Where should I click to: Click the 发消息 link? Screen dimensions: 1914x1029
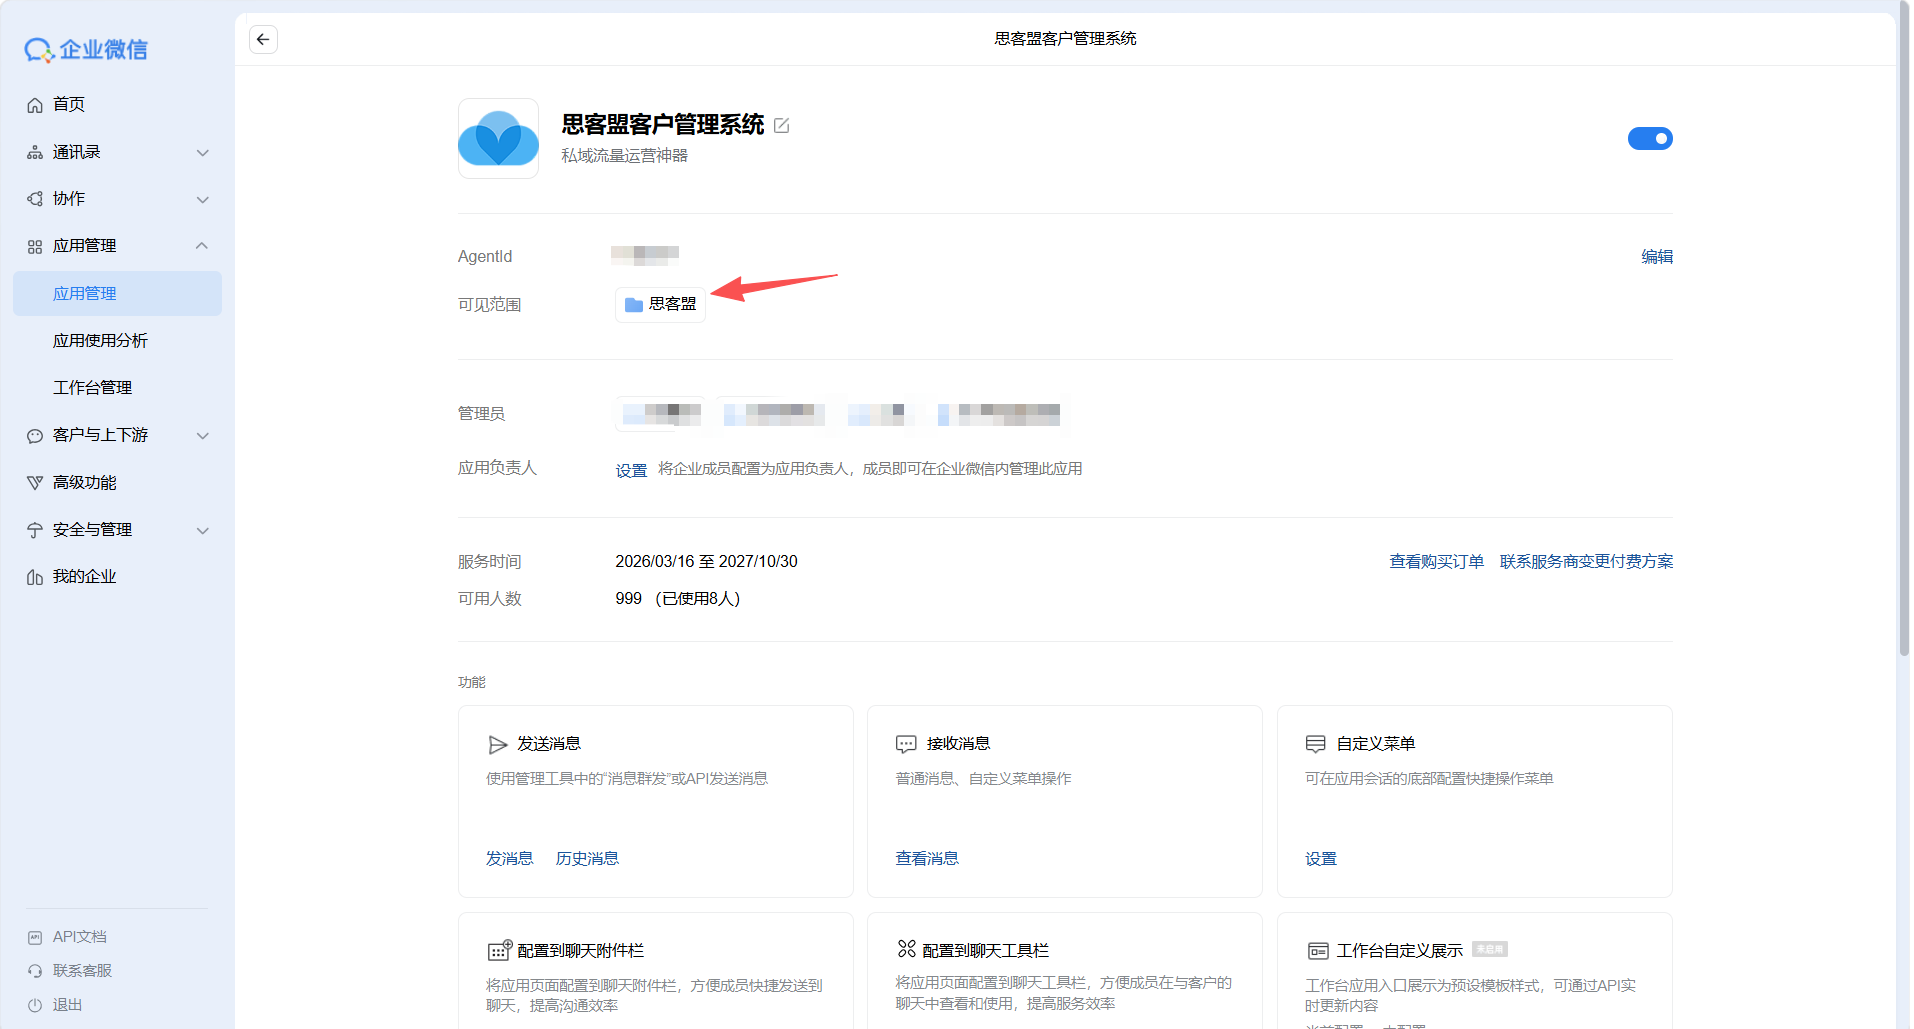point(510,859)
